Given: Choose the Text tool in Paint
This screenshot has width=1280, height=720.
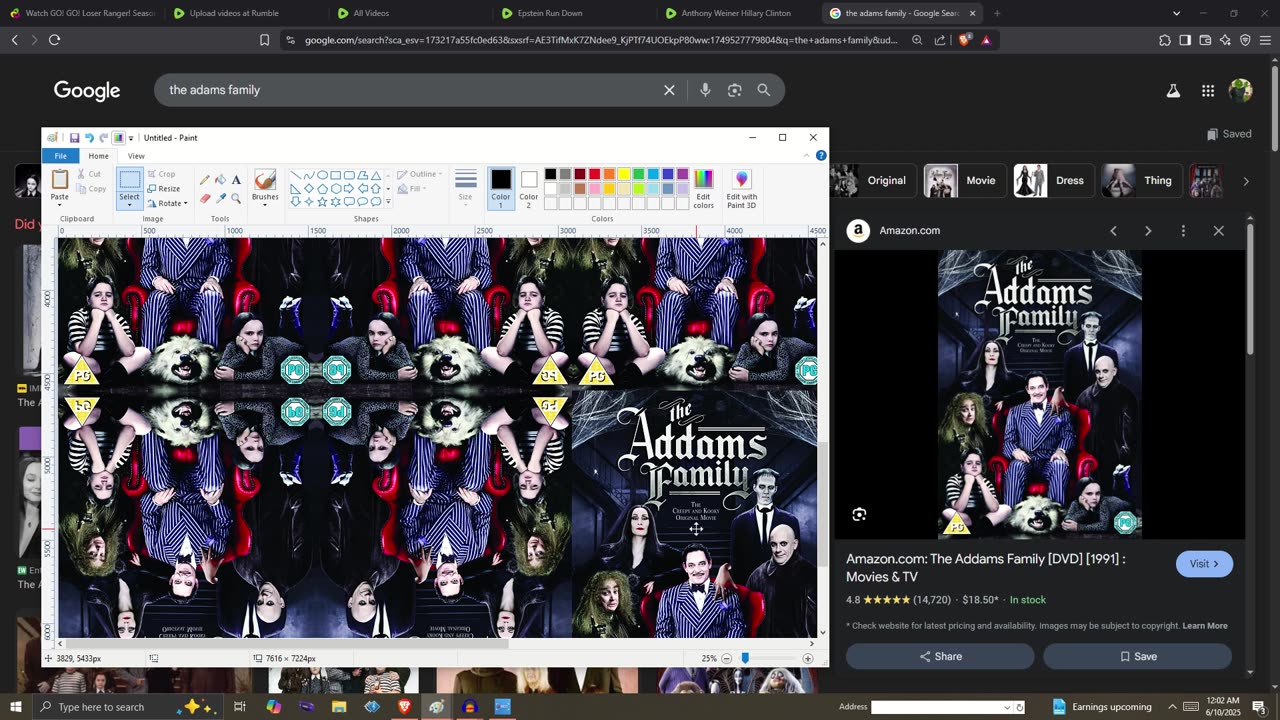Looking at the screenshot, I should click(236, 180).
